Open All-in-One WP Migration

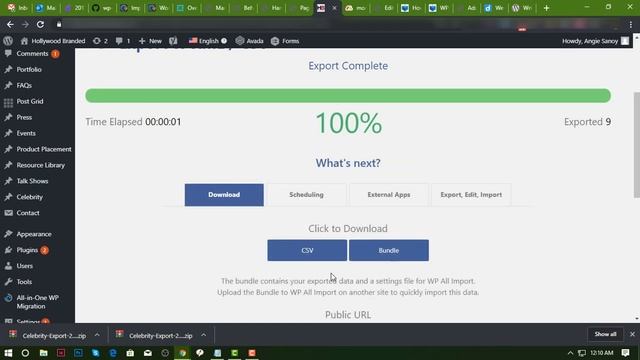pyautogui.click(x=37, y=302)
